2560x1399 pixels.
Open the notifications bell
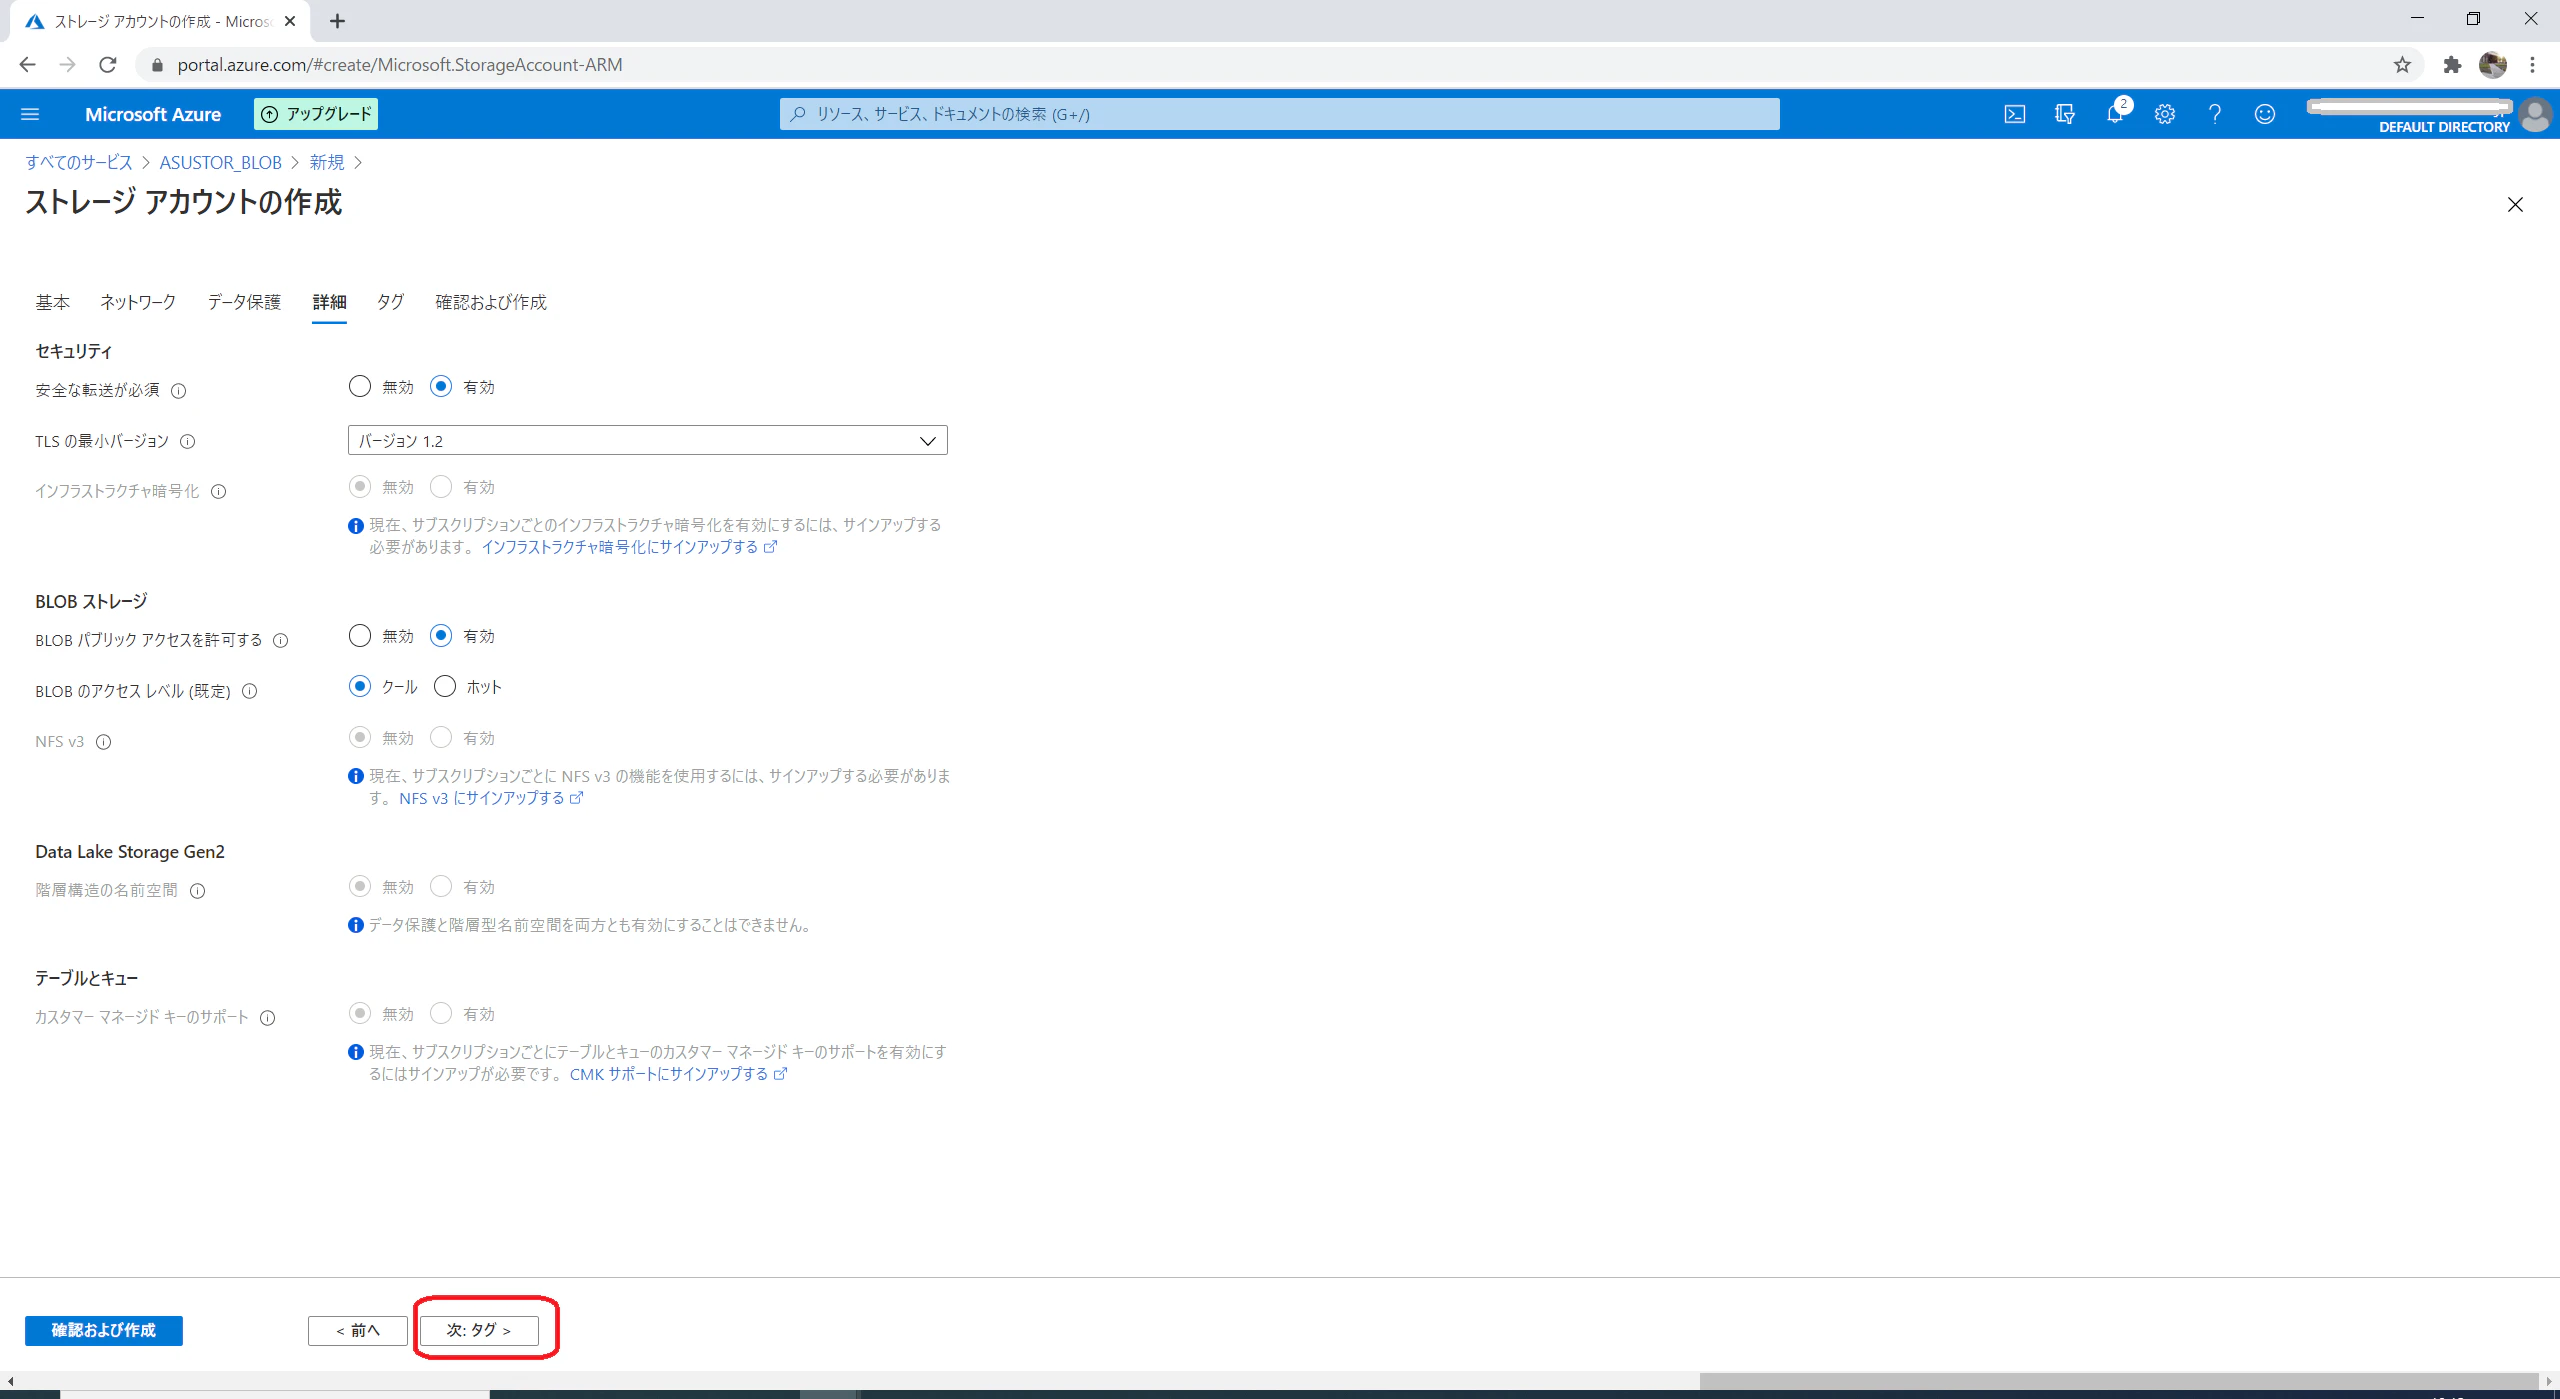[2115, 114]
